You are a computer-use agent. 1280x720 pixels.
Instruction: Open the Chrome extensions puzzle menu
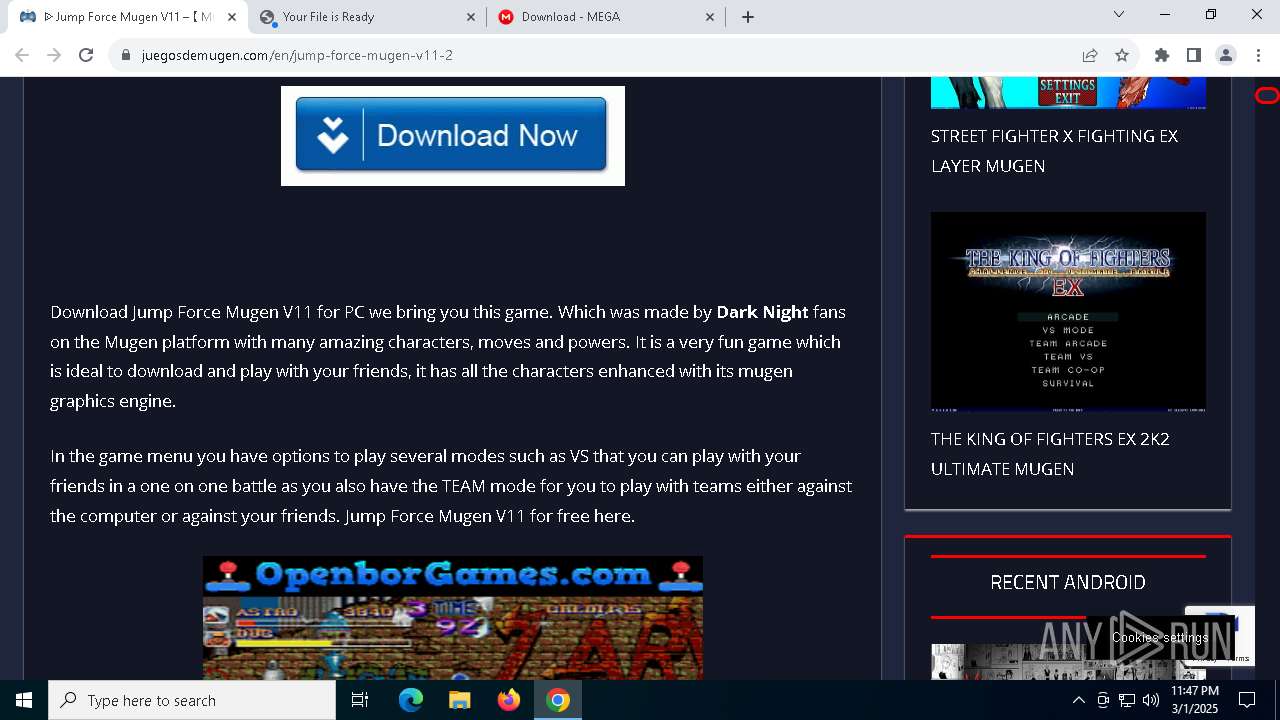(x=1162, y=55)
